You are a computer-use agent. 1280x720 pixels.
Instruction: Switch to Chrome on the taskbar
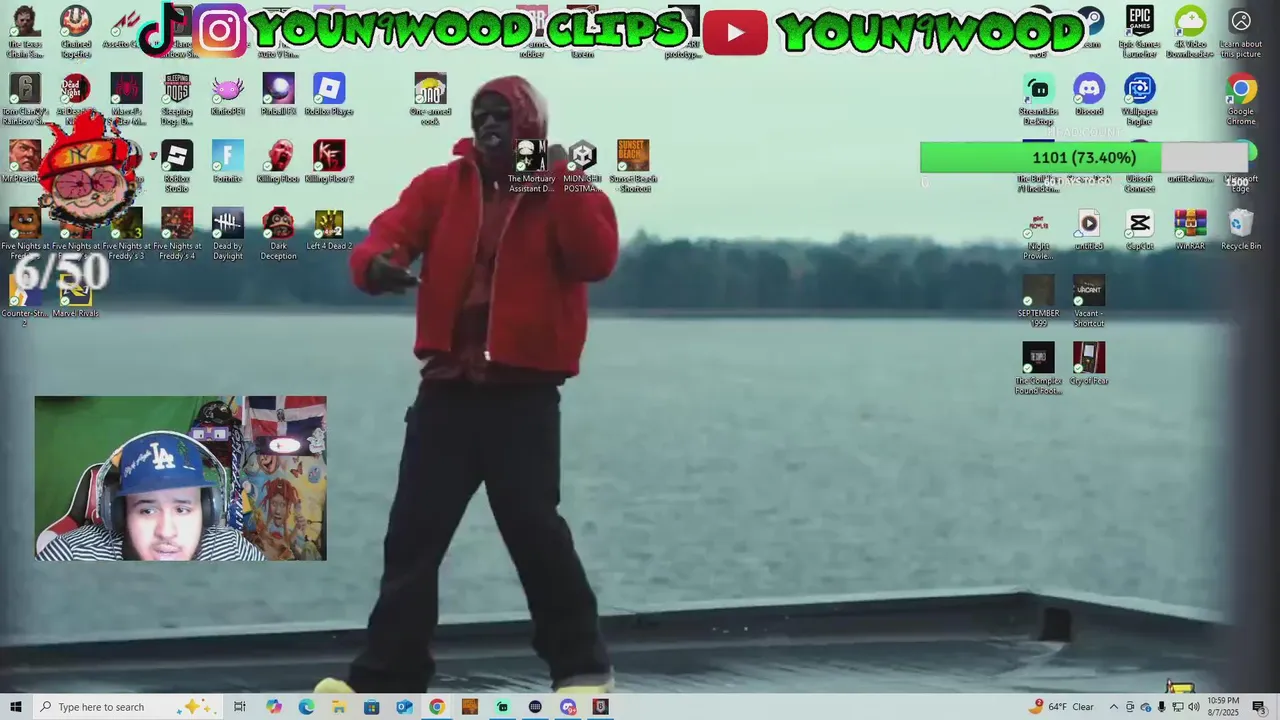(x=437, y=707)
